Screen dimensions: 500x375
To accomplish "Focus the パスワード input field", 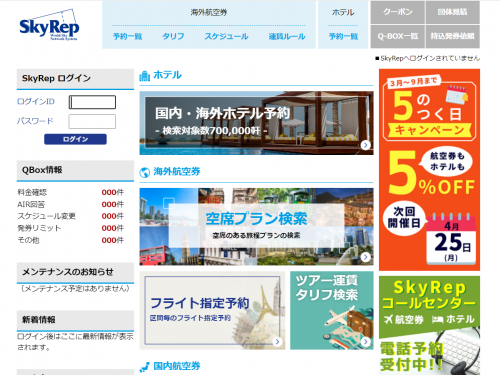I will [x=92, y=121].
